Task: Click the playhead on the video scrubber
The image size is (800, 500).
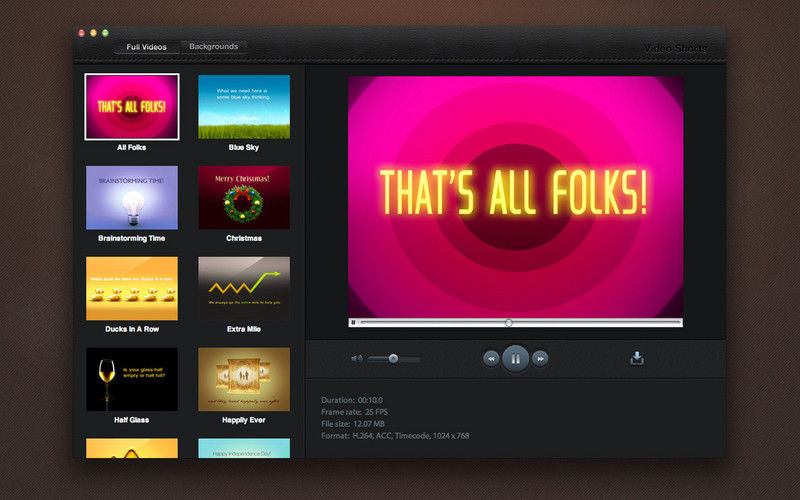Action: coord(508,322)
